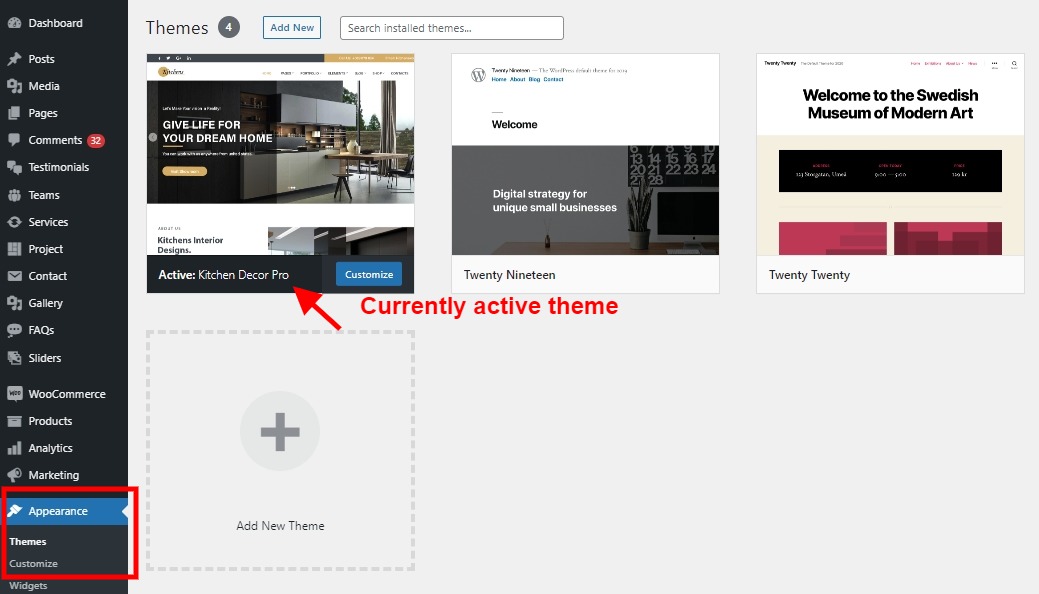Viewport: 1039px width, 594px height.
Task: Click the Pages icon in sidebar
Action: coord(14,113)
